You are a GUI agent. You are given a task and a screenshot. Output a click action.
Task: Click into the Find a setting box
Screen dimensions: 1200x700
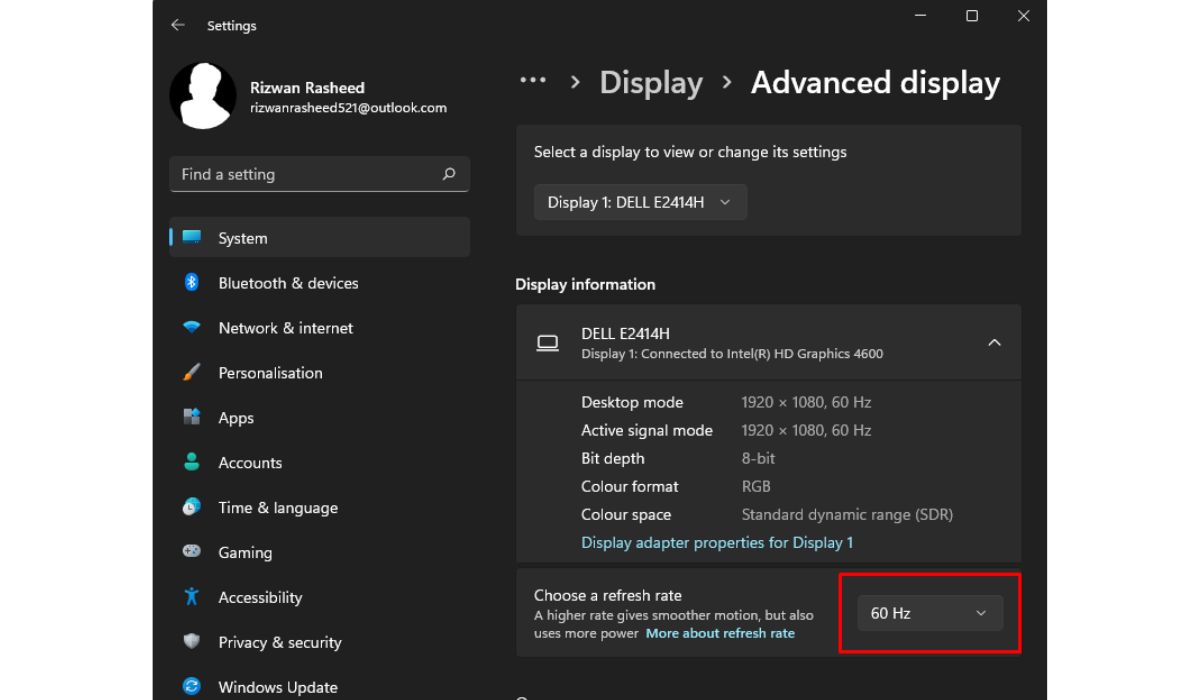tap(320, 174)
